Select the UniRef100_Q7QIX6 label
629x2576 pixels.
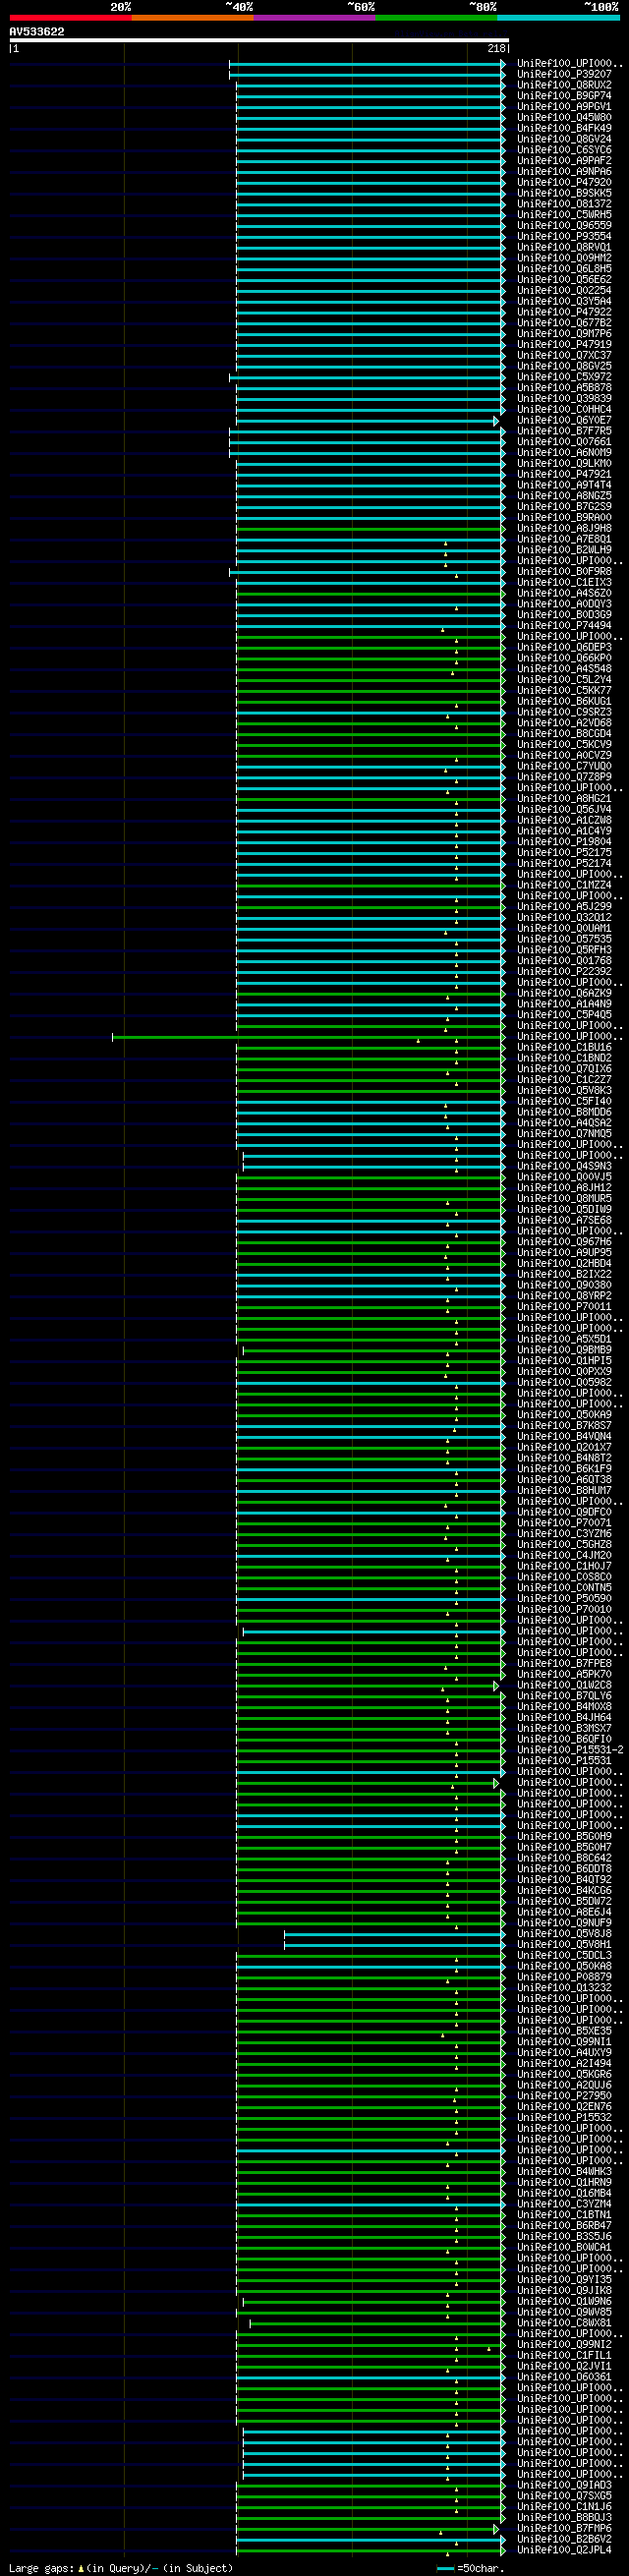pos(564,1069)
